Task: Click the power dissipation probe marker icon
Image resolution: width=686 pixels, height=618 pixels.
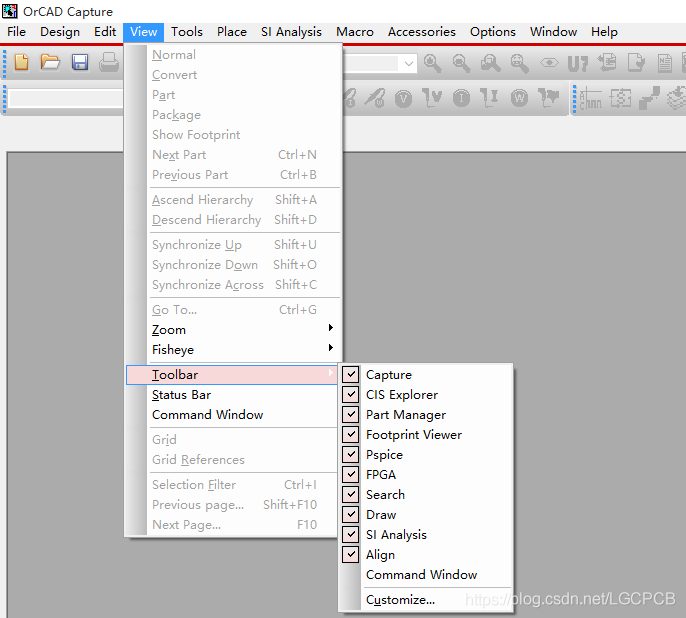Action: (548, 98)
